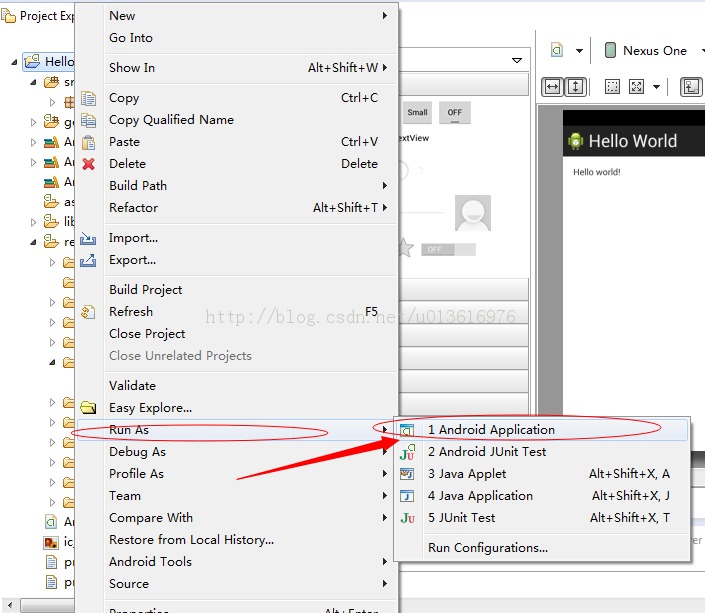
Task: Expand the libs folder tree node
Action: tap(33, 222)
